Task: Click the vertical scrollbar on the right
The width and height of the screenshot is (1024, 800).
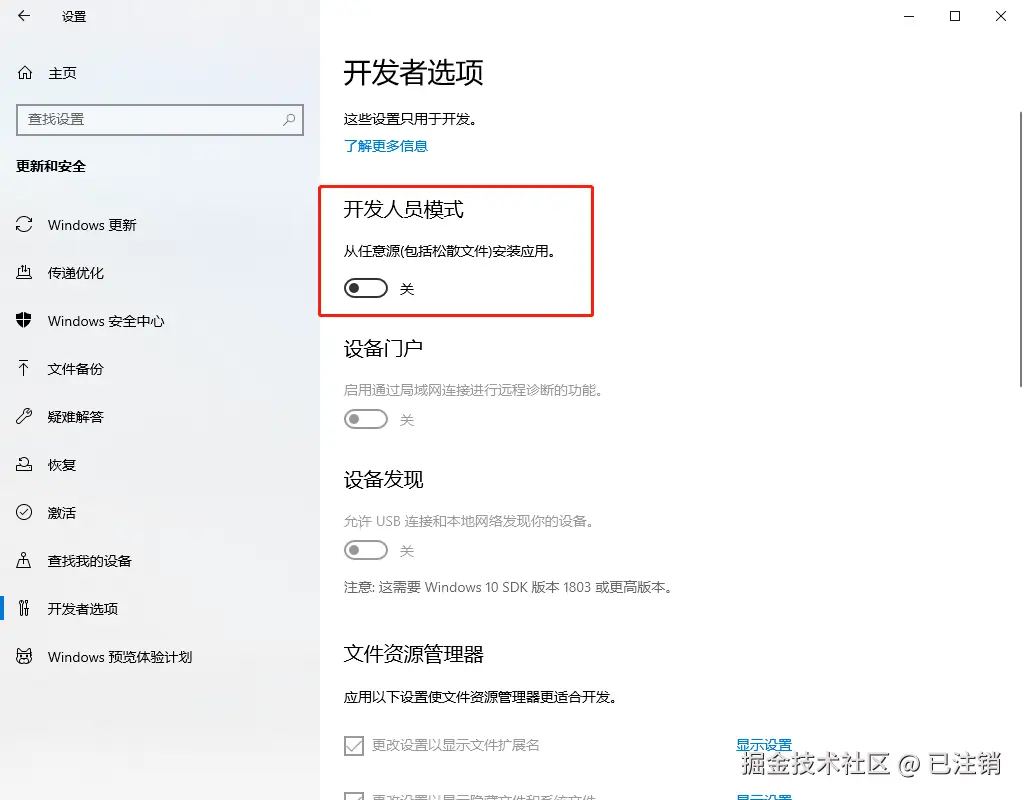Action: (1021, 249)
